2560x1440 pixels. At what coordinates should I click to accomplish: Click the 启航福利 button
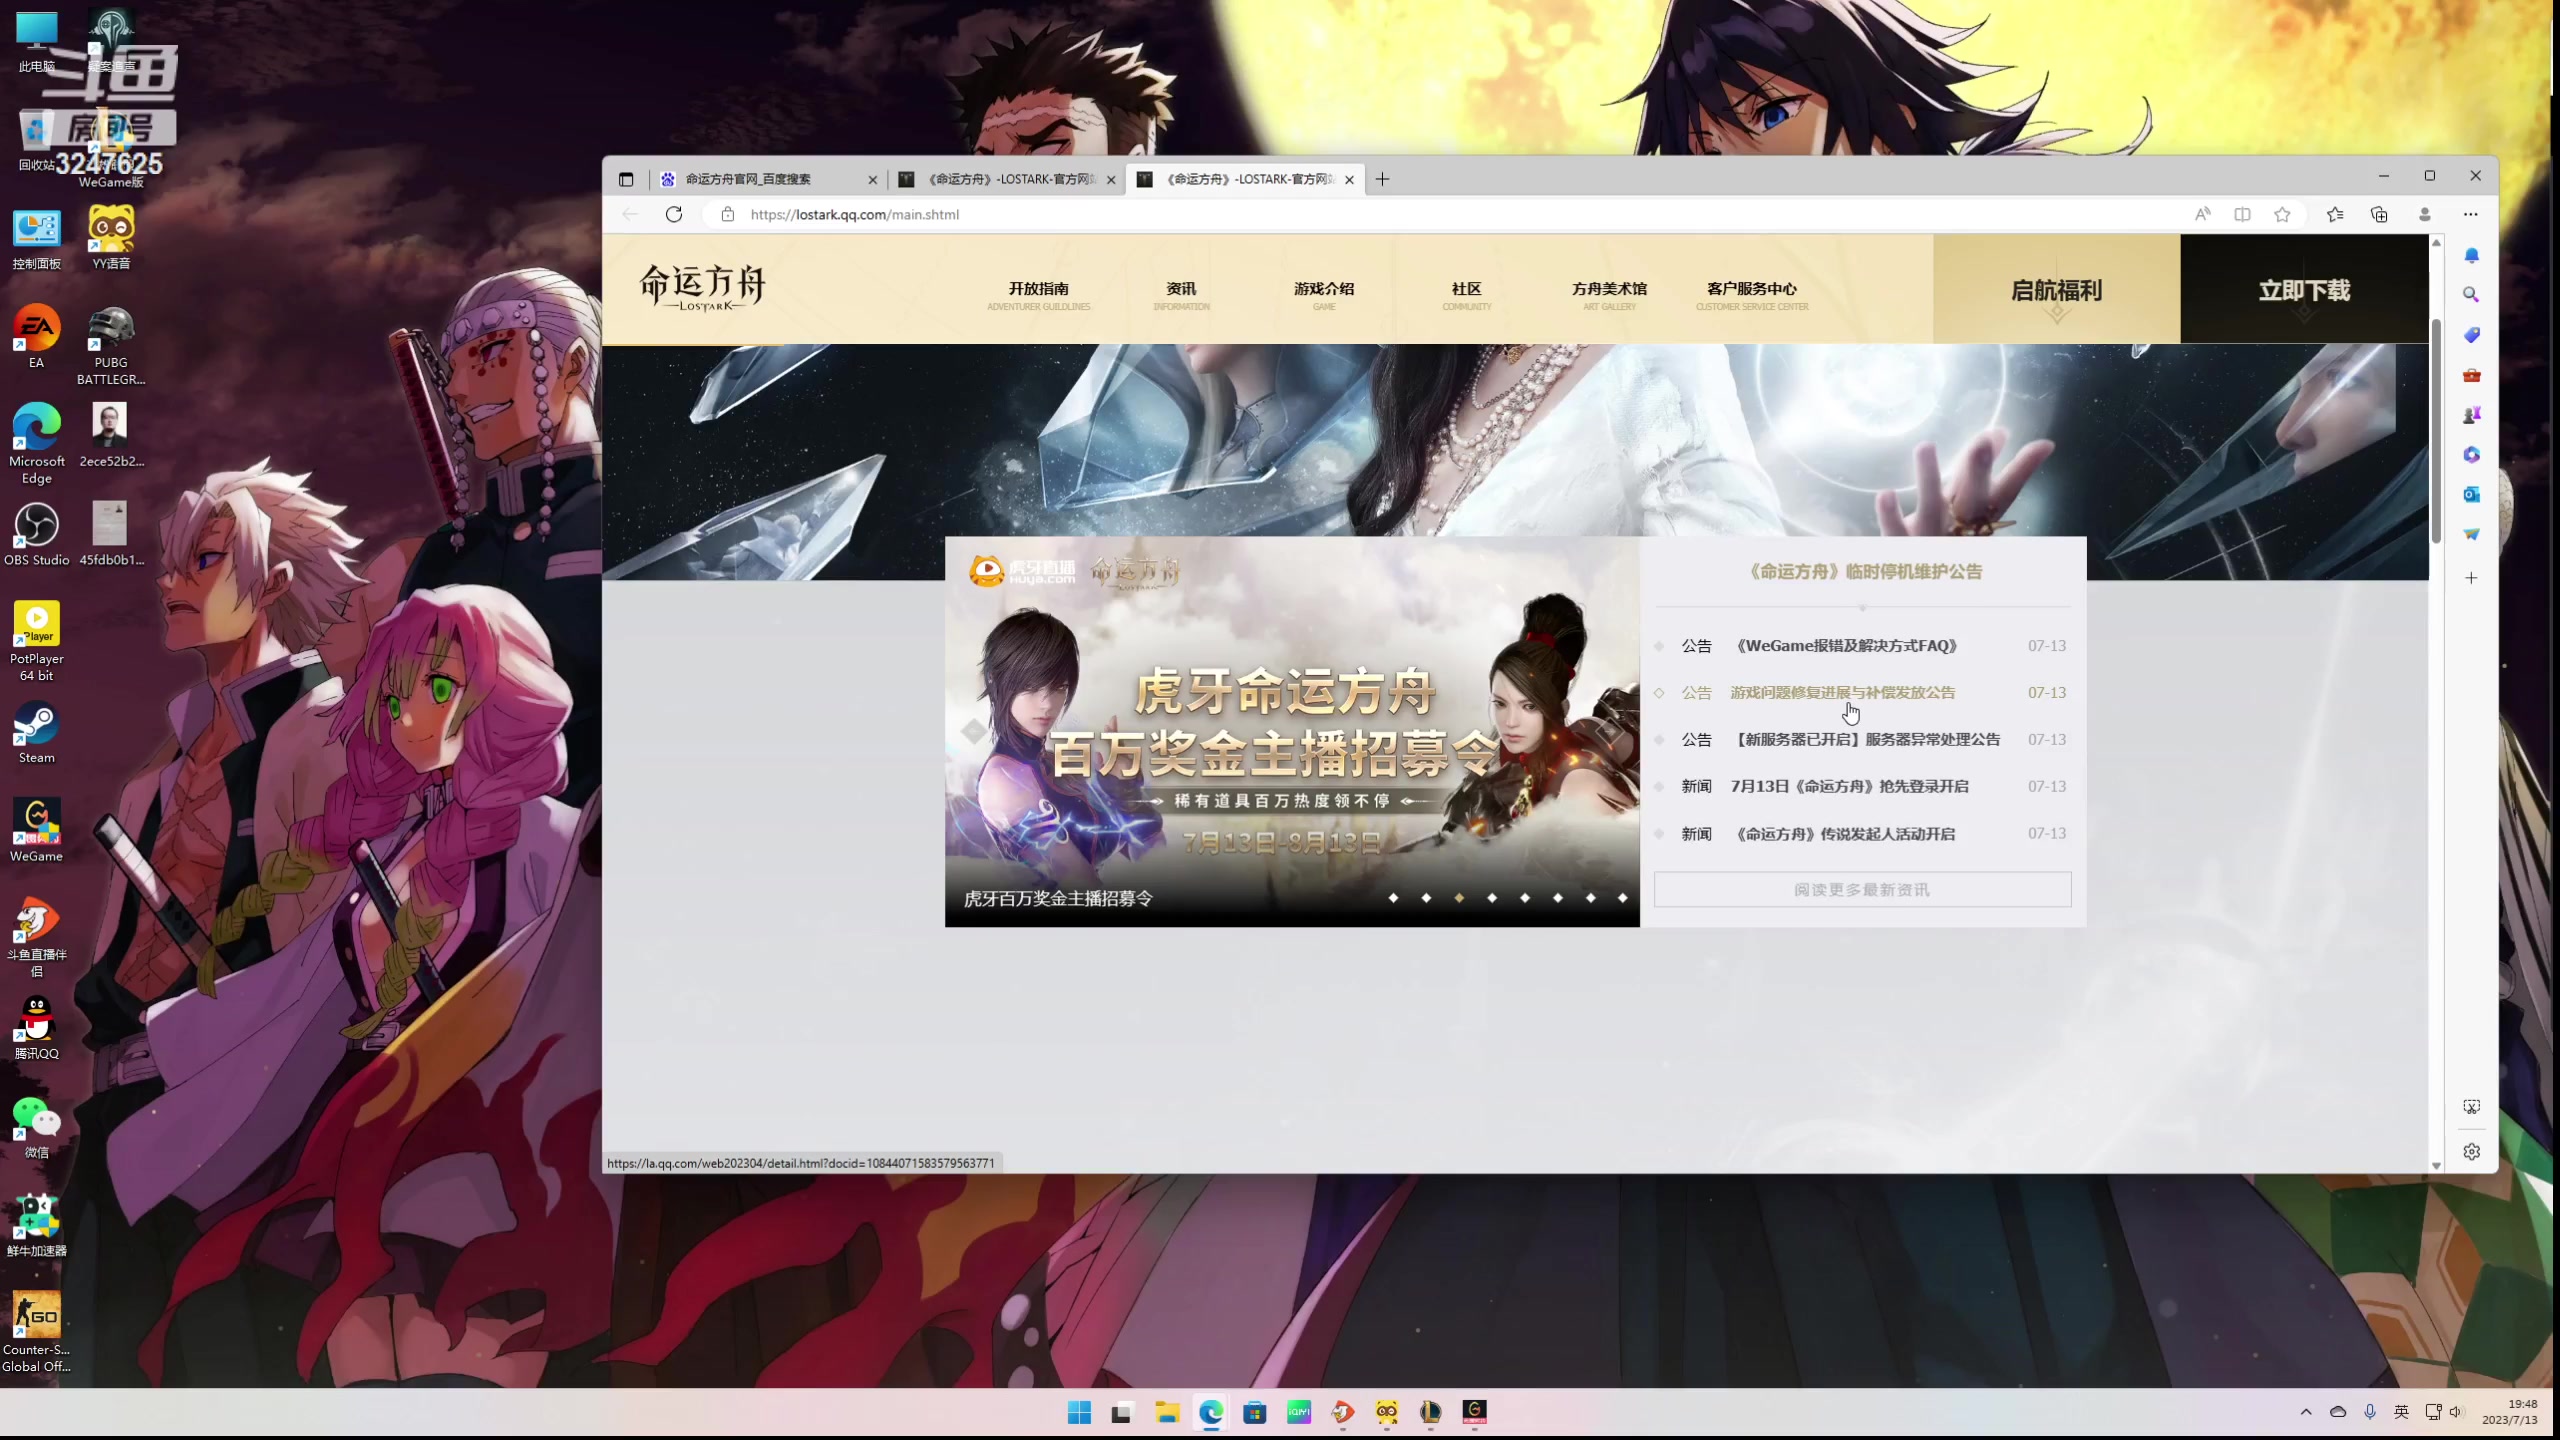(x=2056, y=289)
